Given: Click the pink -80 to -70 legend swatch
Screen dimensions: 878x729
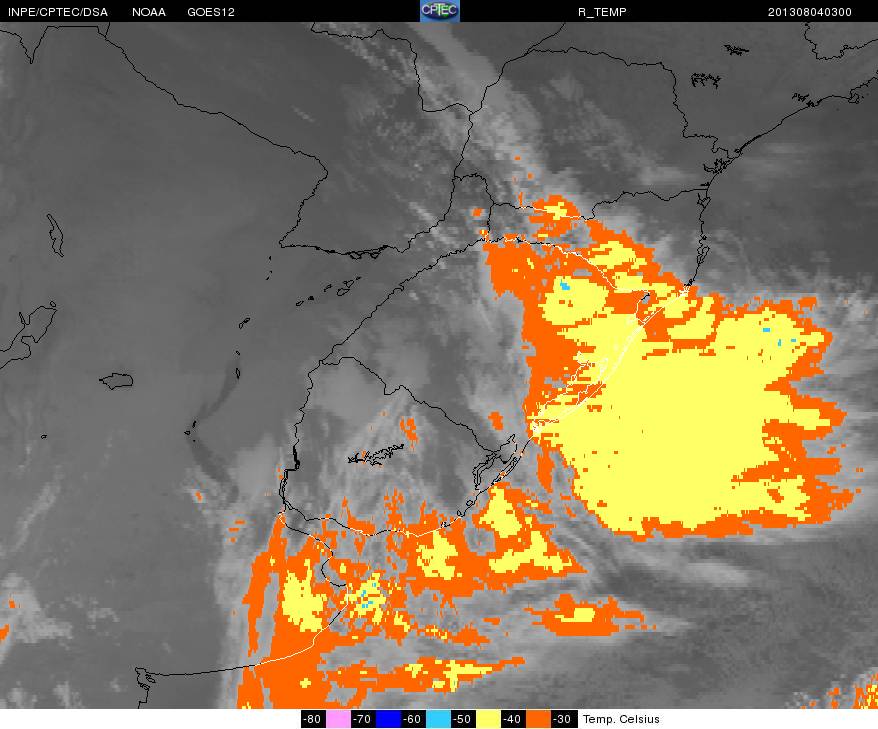Looking at the screenshot, I should pos(338,719).
